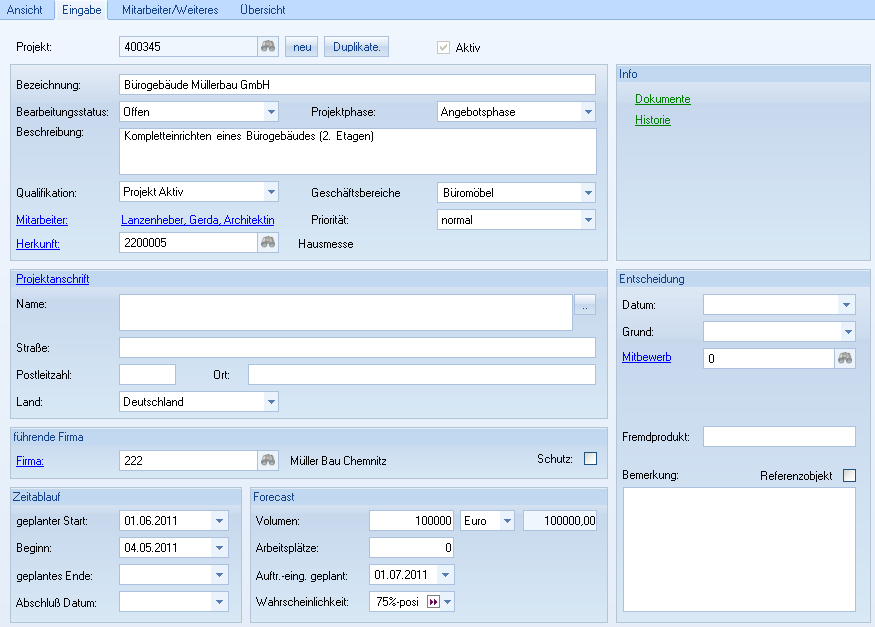
Task: Click binoculars icon in Mitbewerb field
Action: tap(845, 358)
